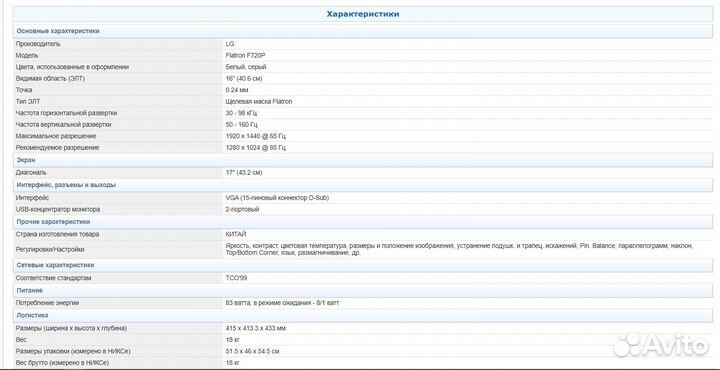Image resolution: width=720 pixels, height=370 pixels.
Task: Click the 'Соответствие стандартам' label
Action: 53,278
